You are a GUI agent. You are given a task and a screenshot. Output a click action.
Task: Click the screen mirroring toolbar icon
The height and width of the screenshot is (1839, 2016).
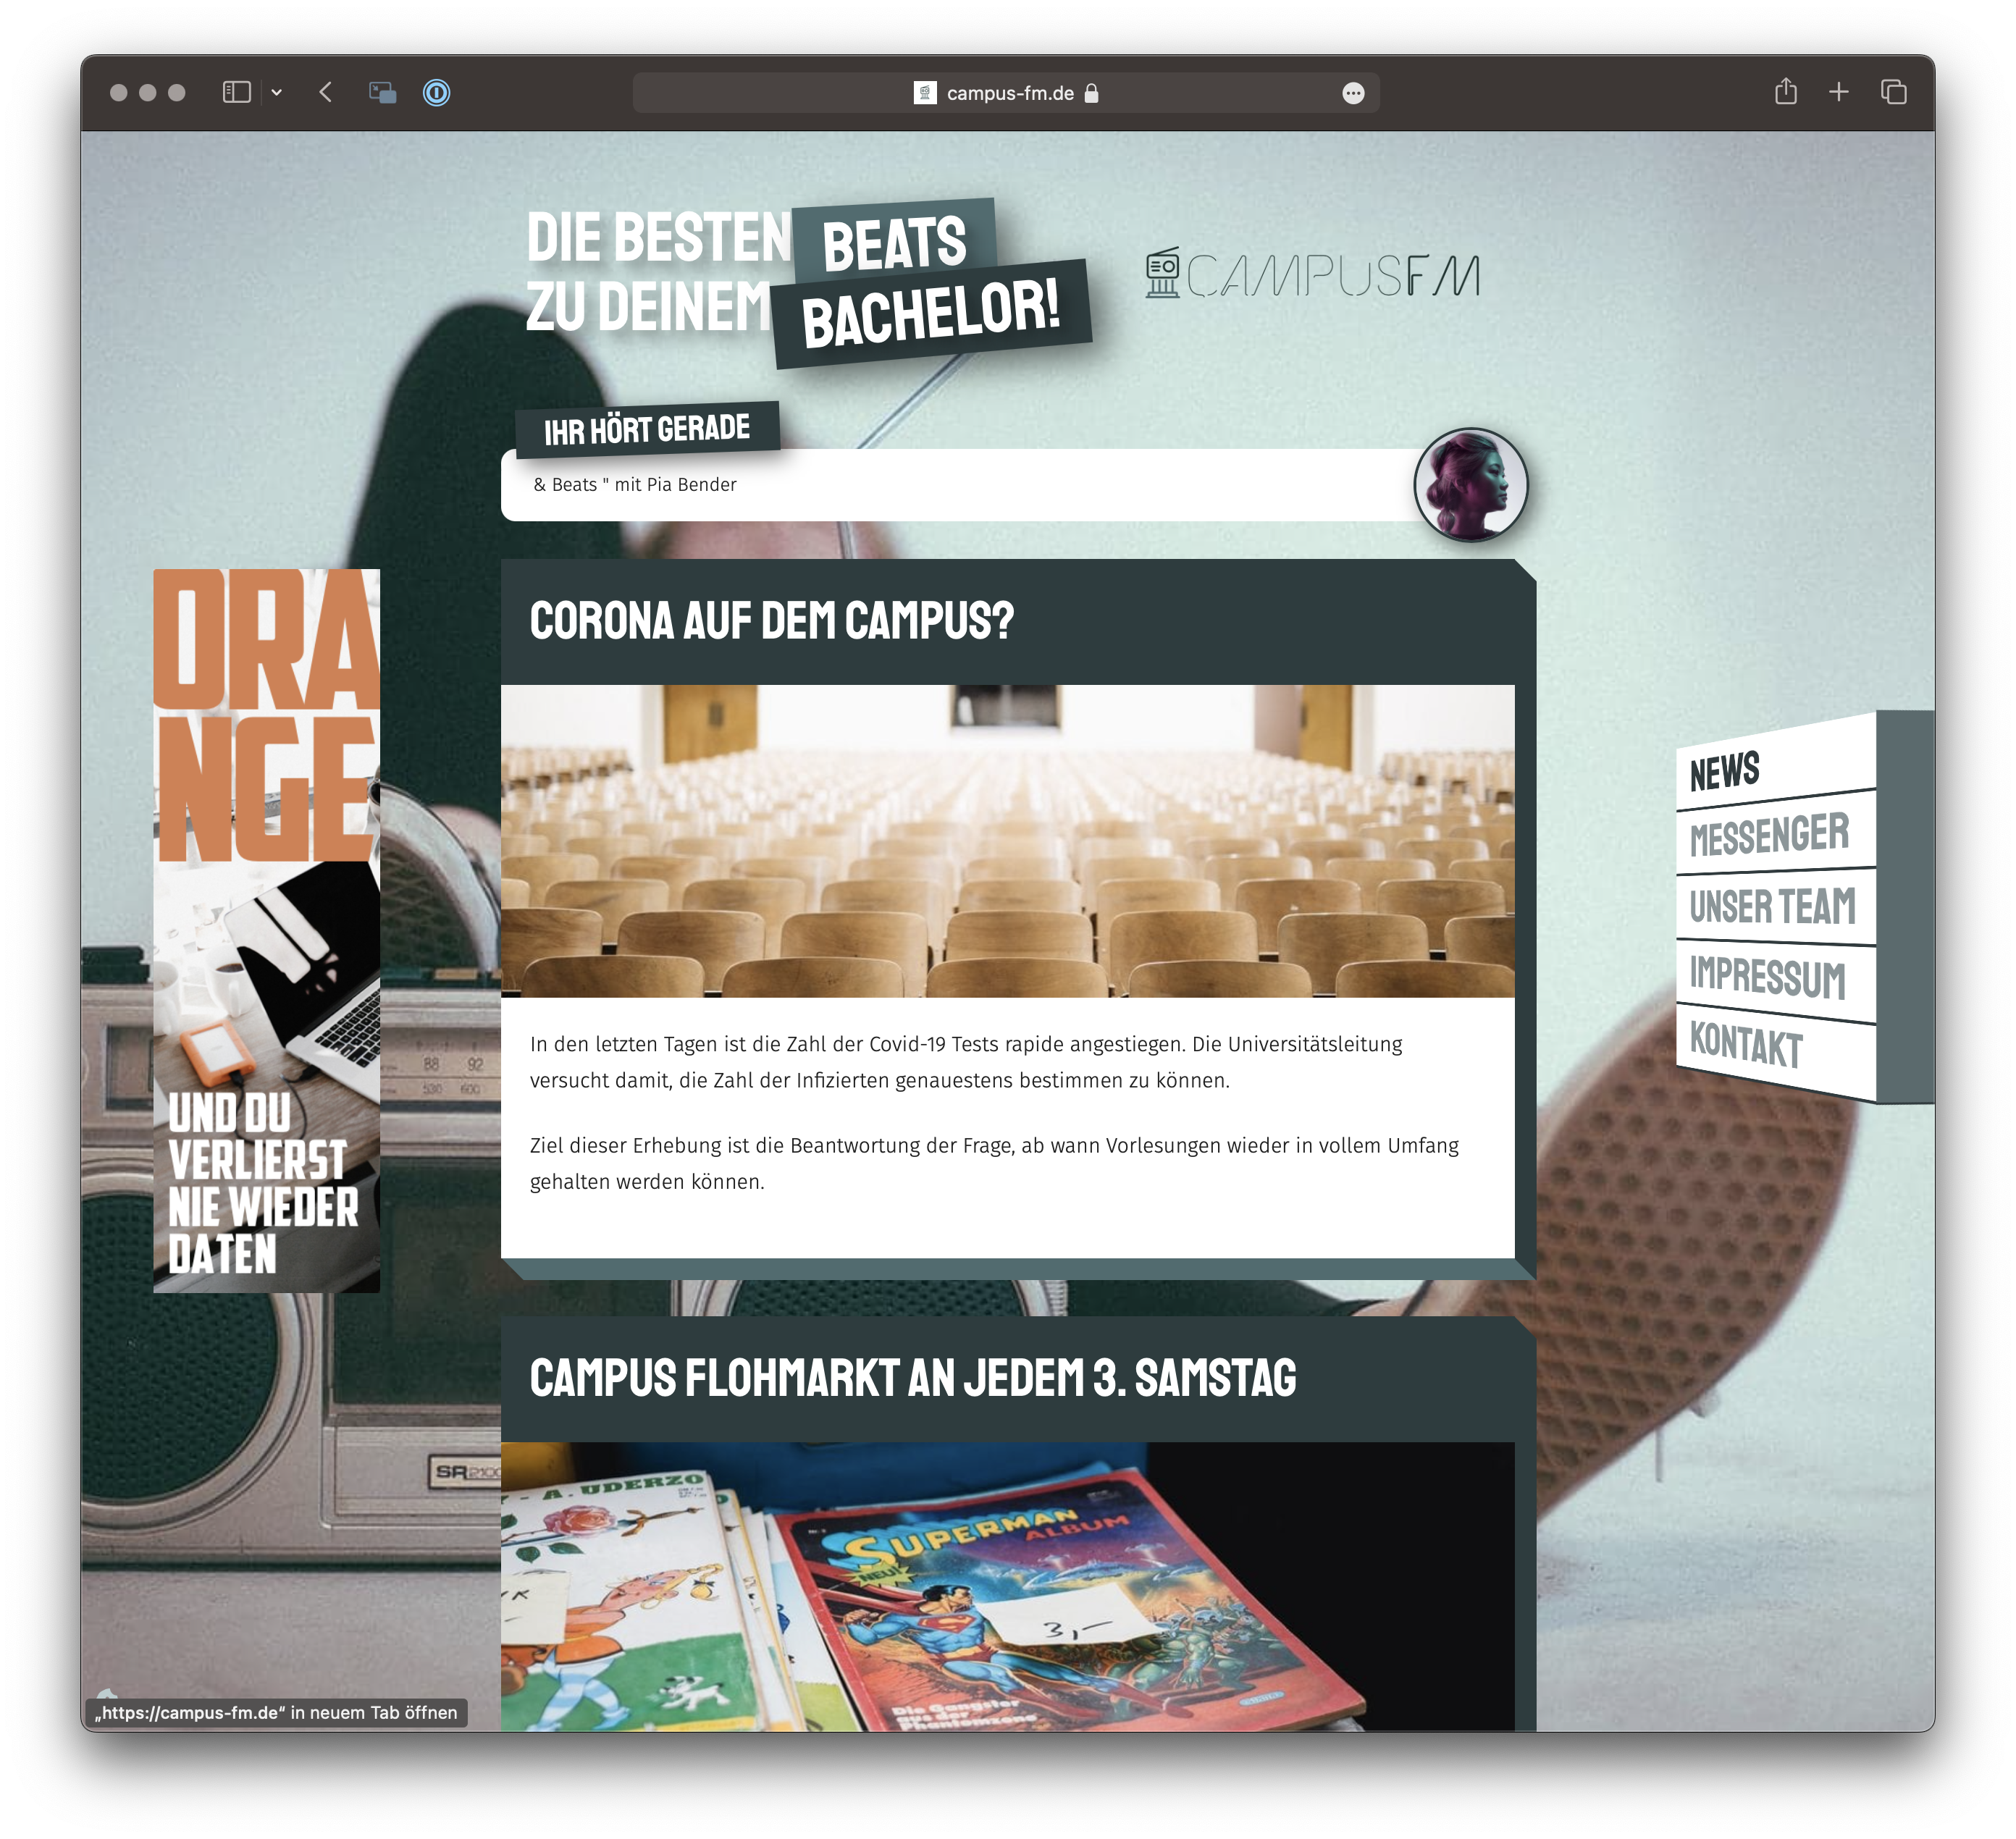tap(382, 93)
